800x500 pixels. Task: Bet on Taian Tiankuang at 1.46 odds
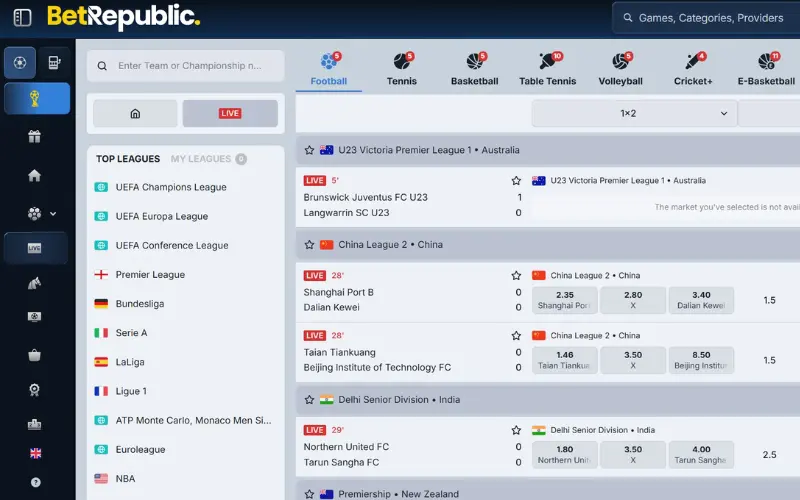coord(565,360)
